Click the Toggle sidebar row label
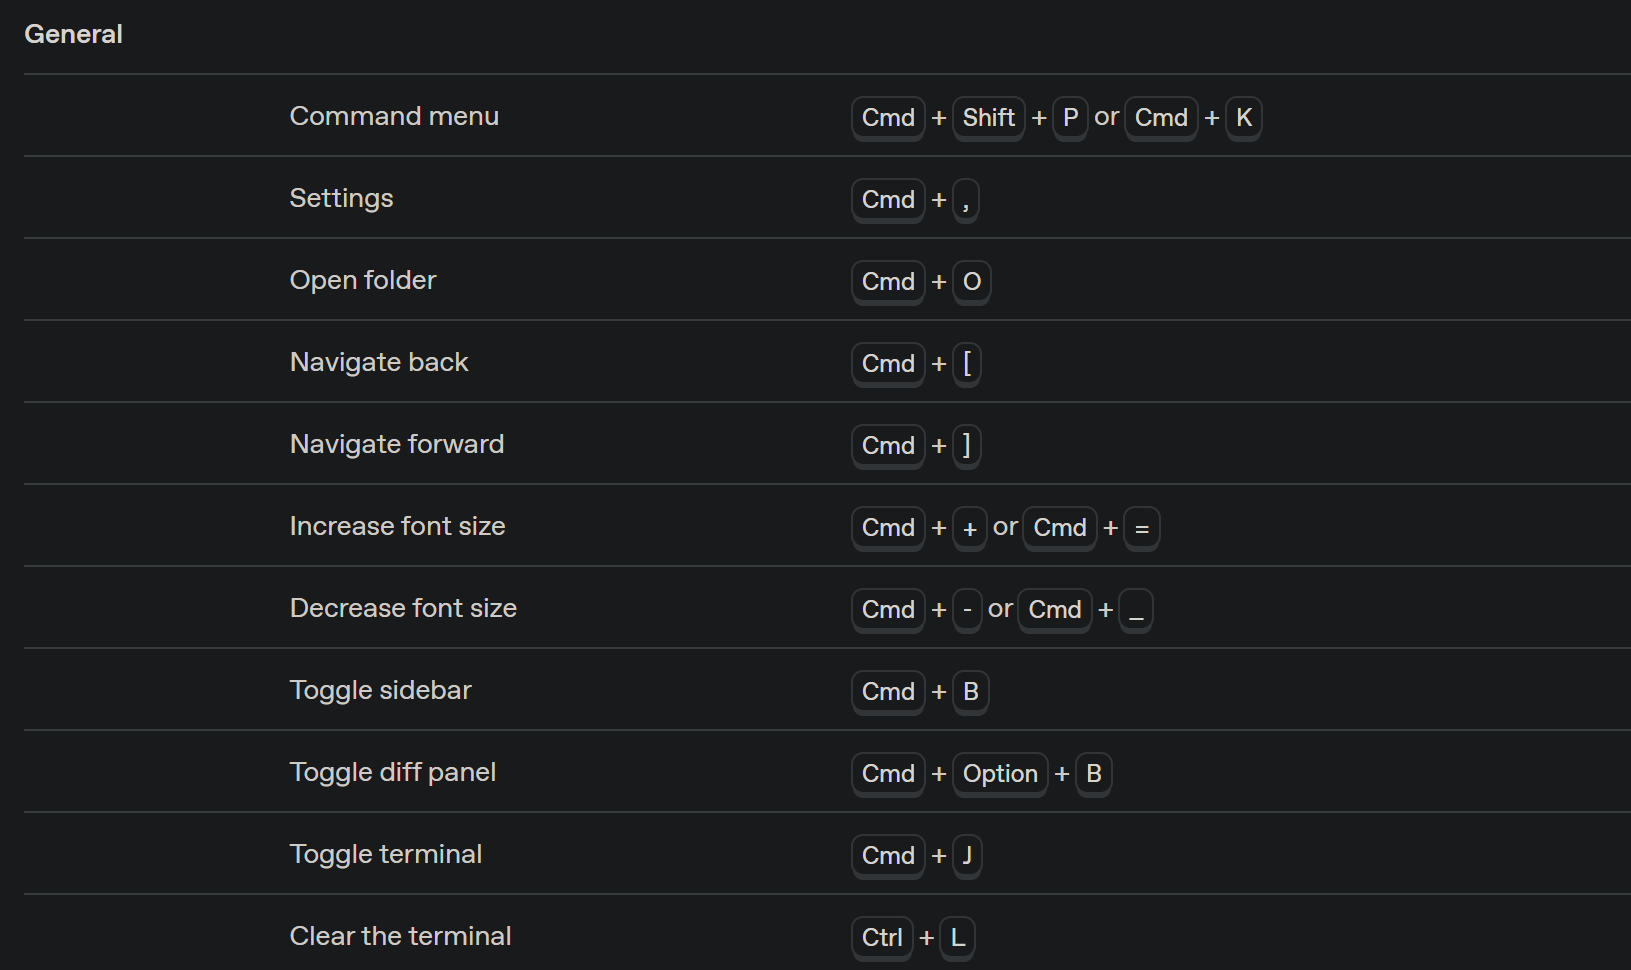Viewport: 1631px width, 970px height. [x=380, y=690]
